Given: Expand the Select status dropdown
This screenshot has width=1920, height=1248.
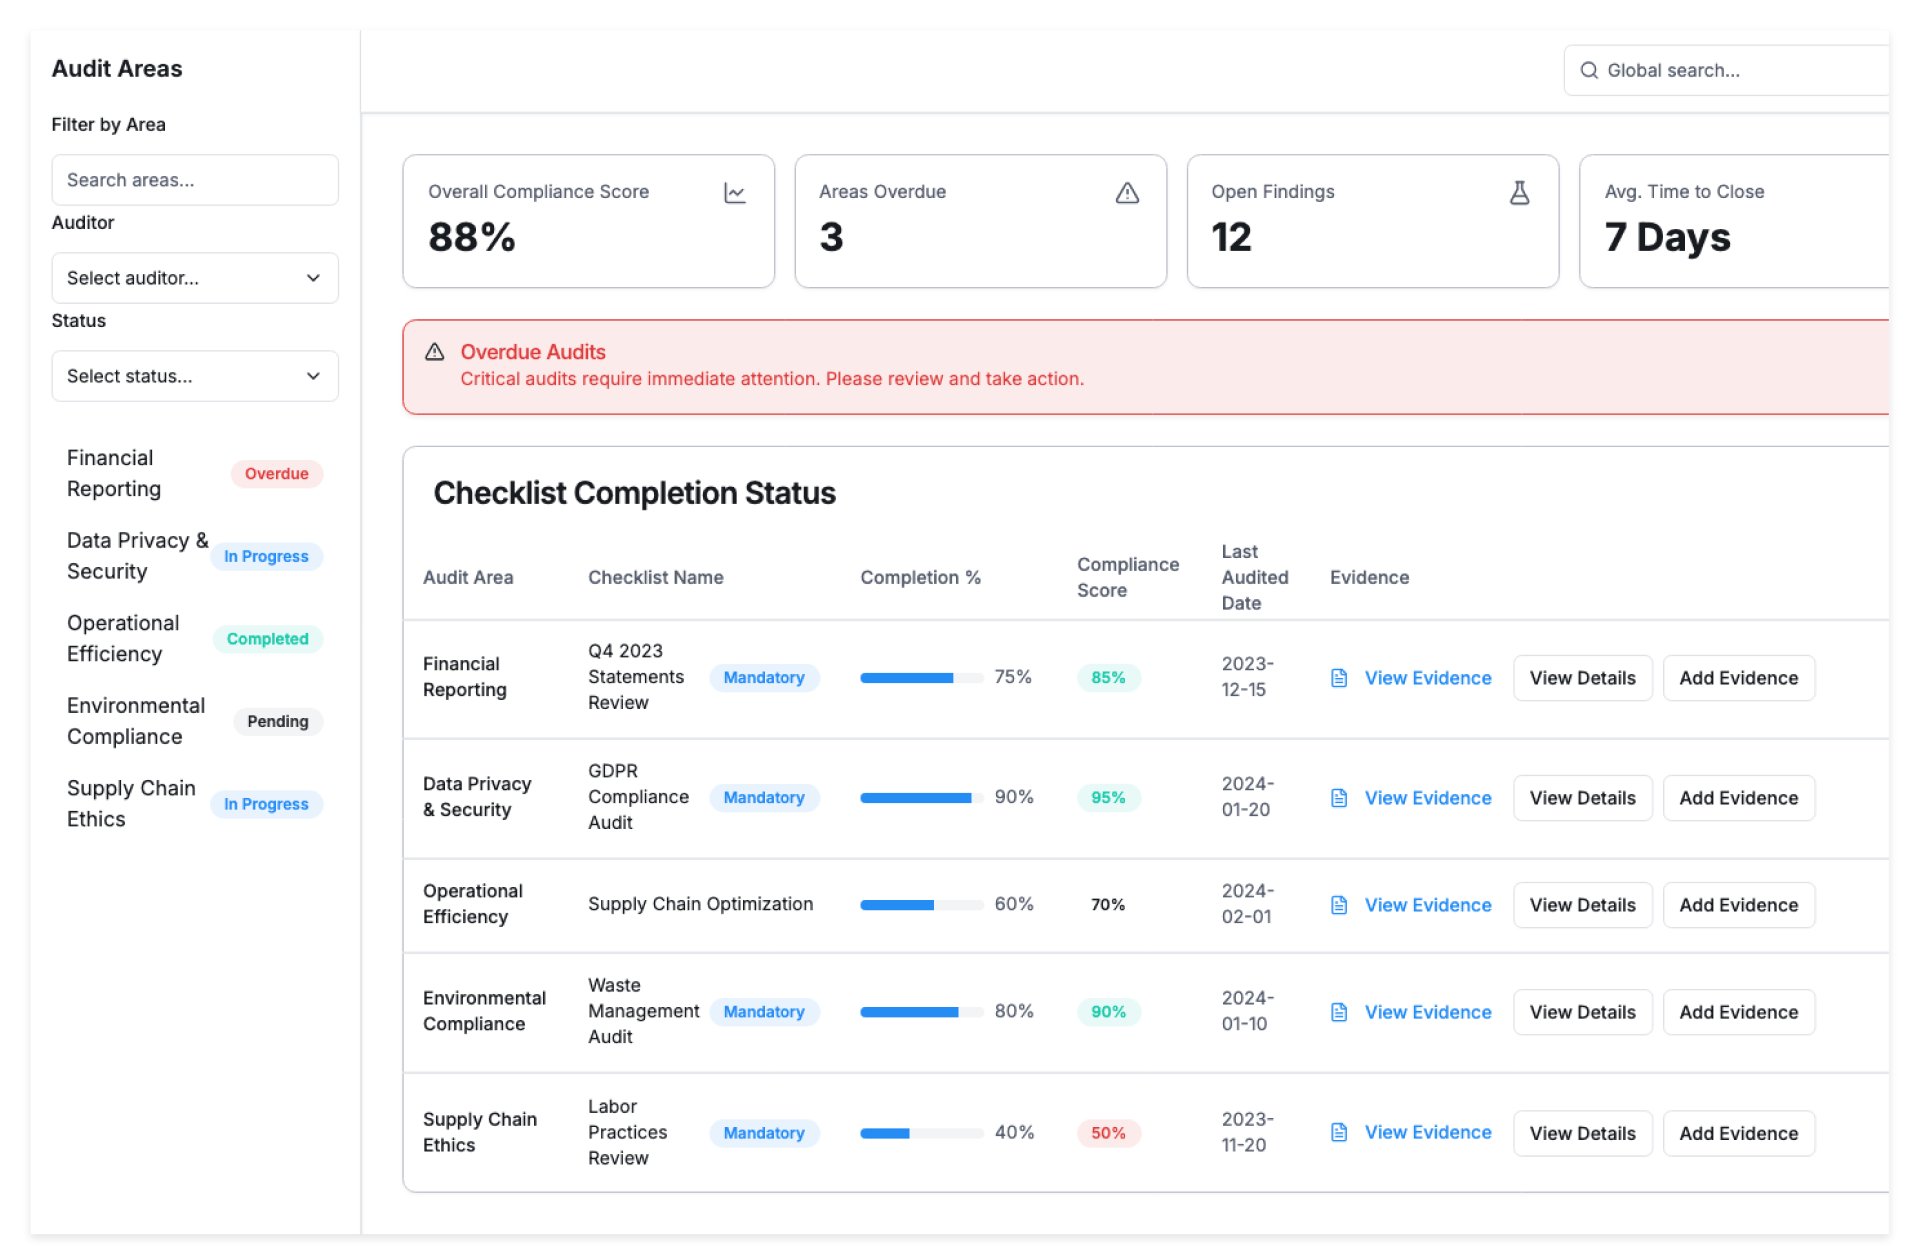Looking at the screenshot, I should pyautogui.click(x=194, y=376).
